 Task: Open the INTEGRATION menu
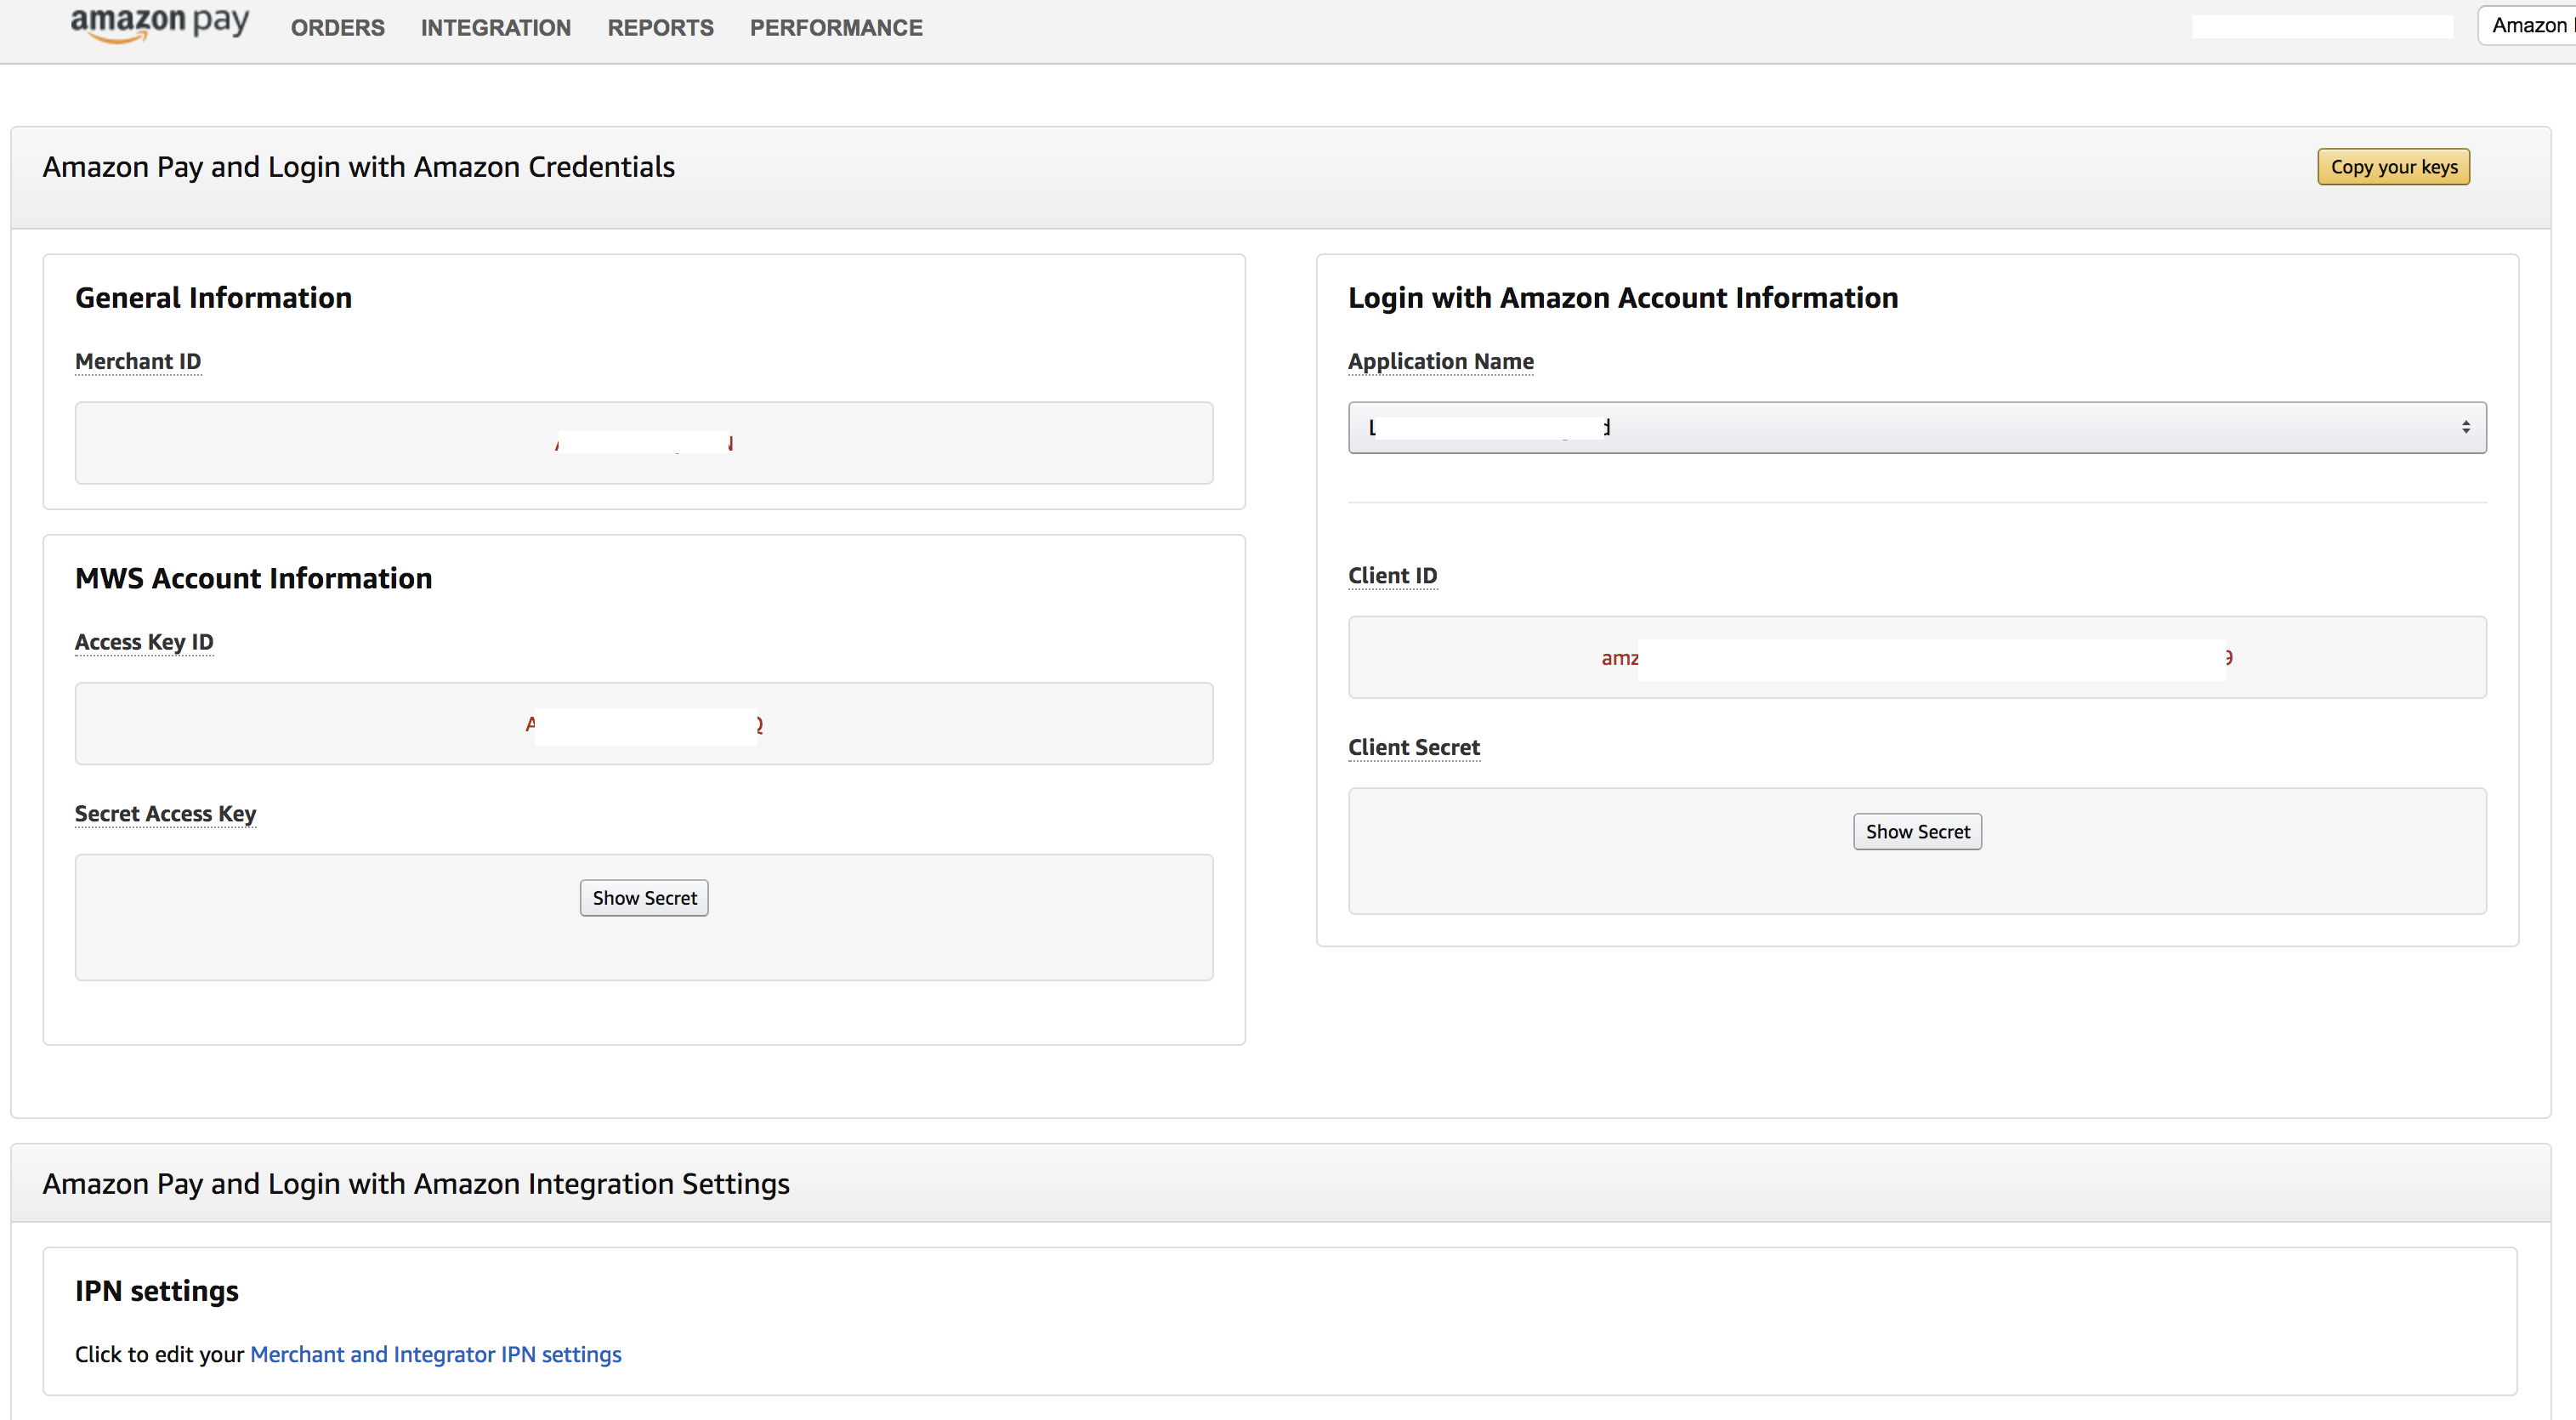point(495,28)
